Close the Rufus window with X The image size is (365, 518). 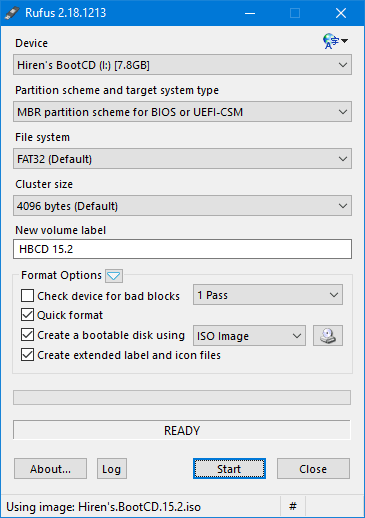click(341, 13)
